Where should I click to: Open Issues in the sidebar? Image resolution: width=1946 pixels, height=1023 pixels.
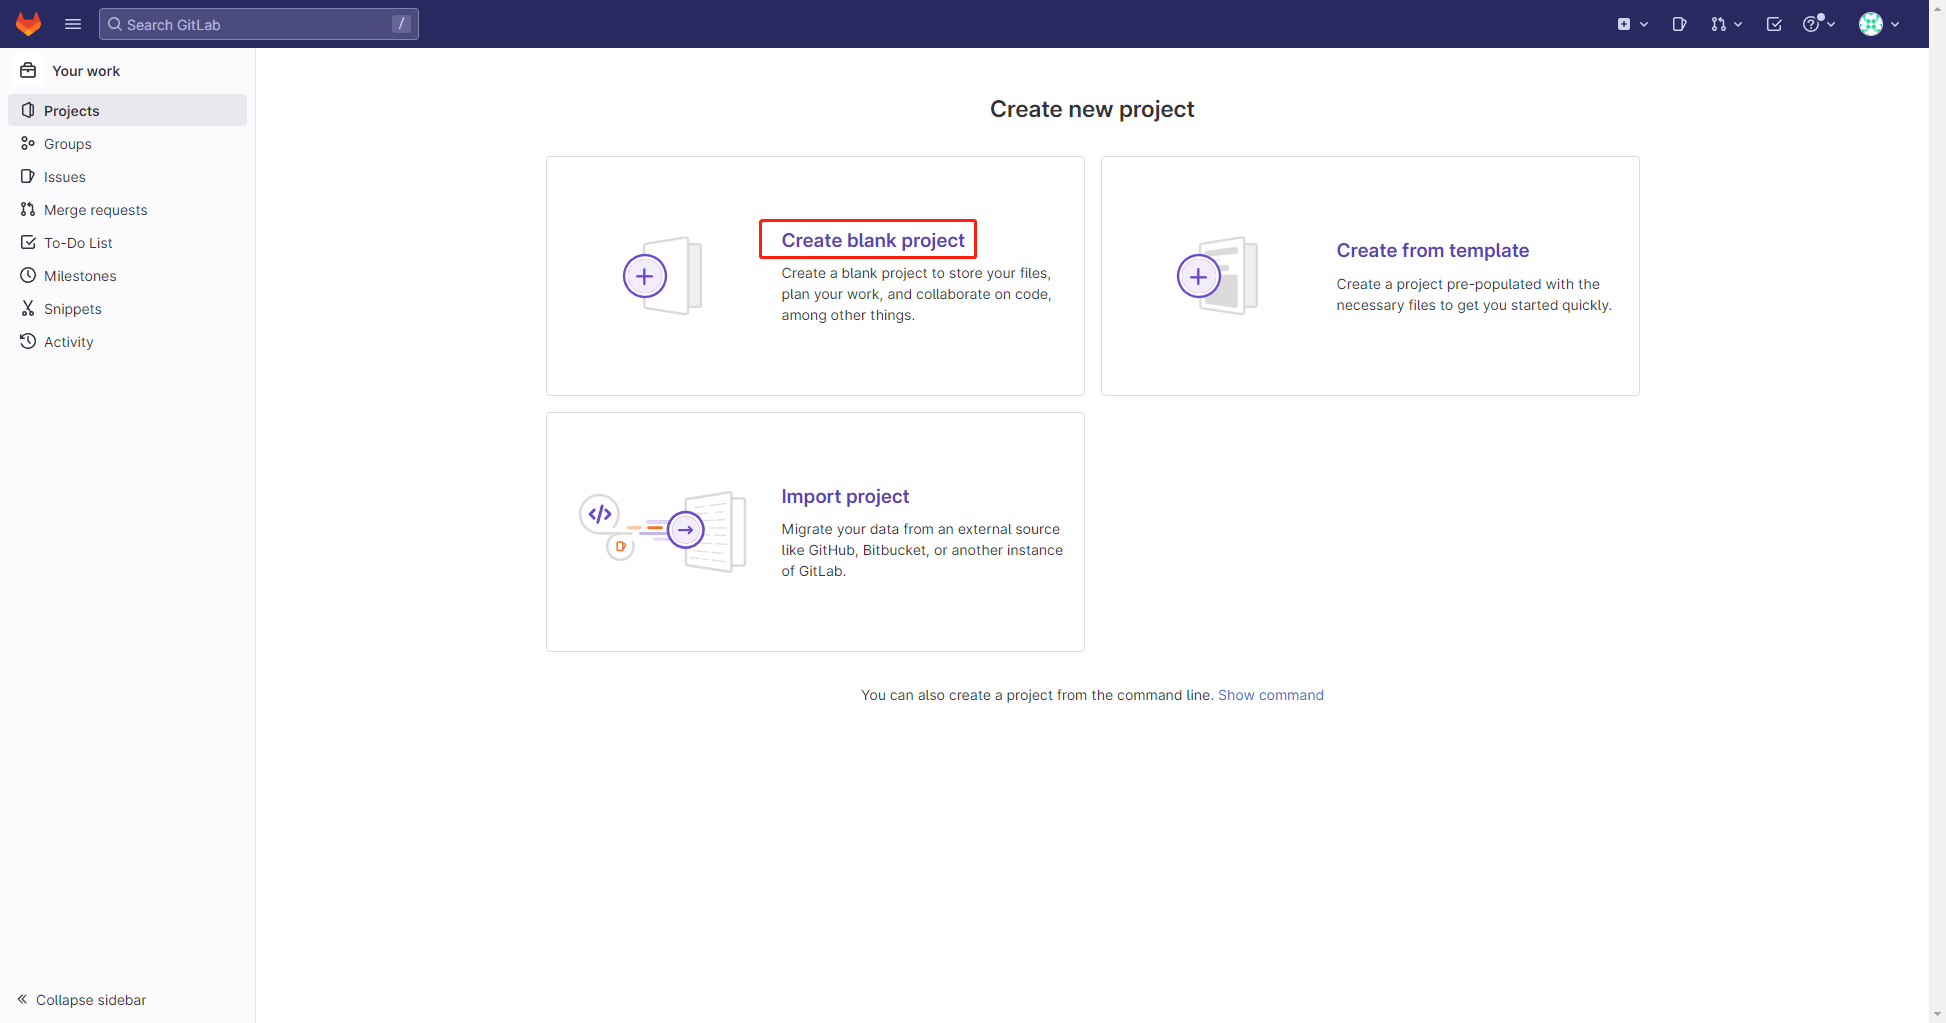point(128,176)
